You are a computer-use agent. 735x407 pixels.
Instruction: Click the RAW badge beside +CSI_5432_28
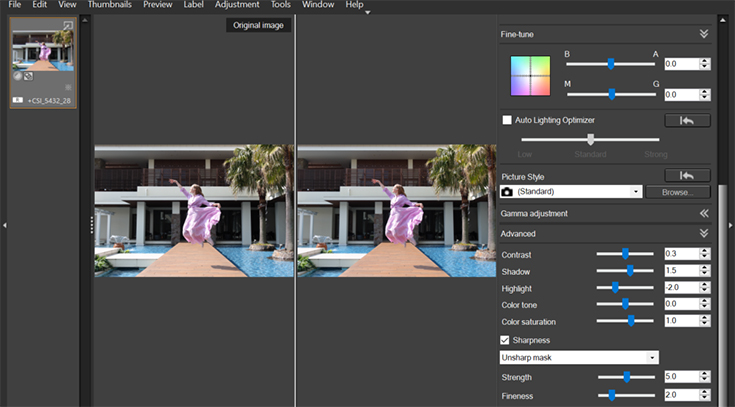click(18, 100)
